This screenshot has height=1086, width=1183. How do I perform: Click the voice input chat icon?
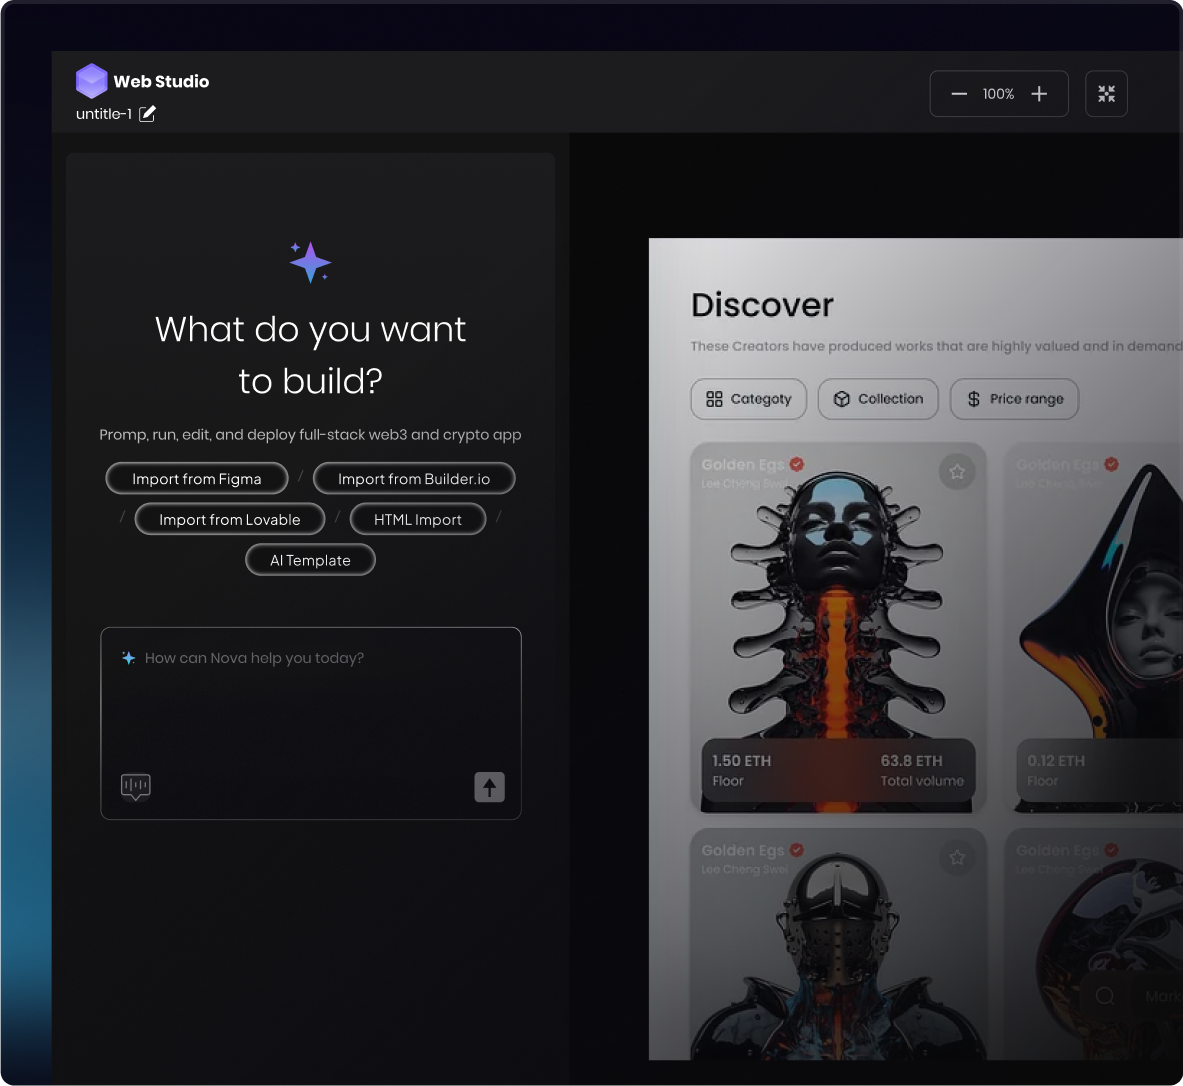(136, 786)
